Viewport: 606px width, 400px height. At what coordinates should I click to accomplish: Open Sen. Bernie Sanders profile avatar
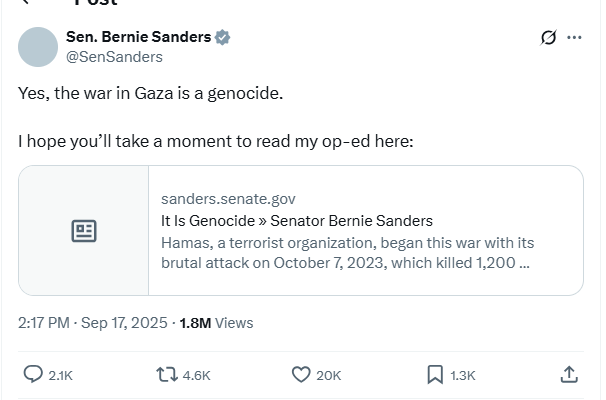tap(38, 47)
